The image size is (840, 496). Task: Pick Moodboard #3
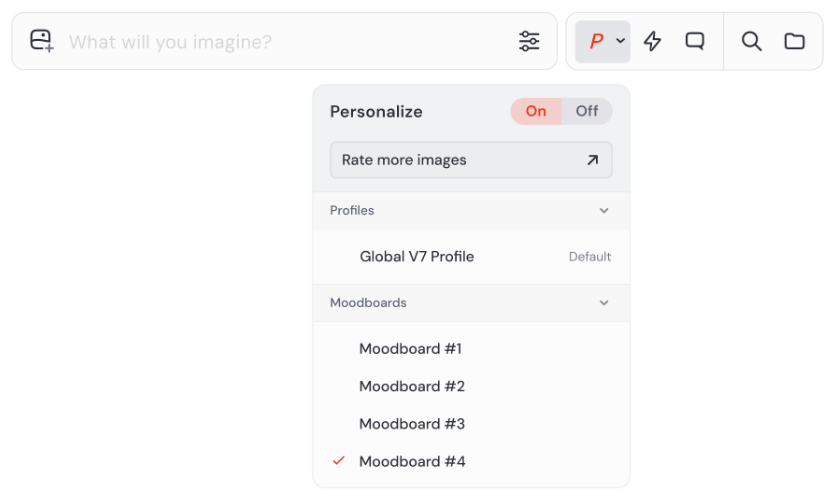coord(412,424)
